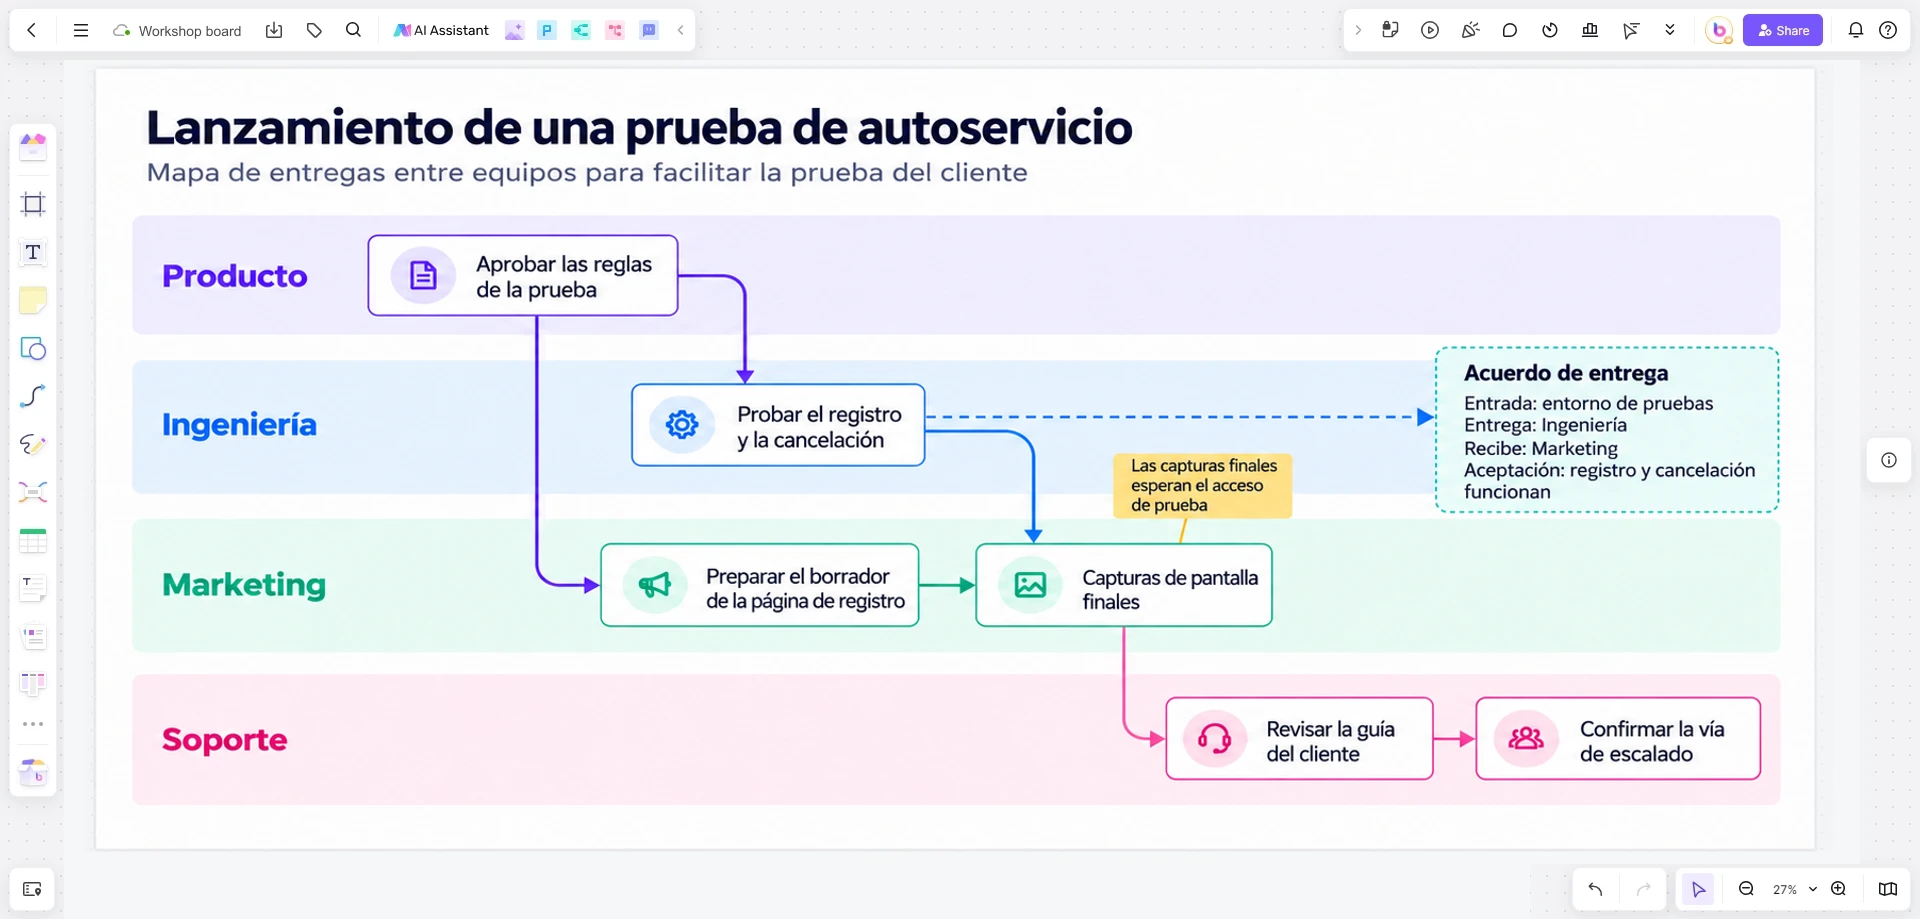Insert a table with the Table tool
Image resolution: width=1920 pixels, height=919 pixels.
(33, 541)
